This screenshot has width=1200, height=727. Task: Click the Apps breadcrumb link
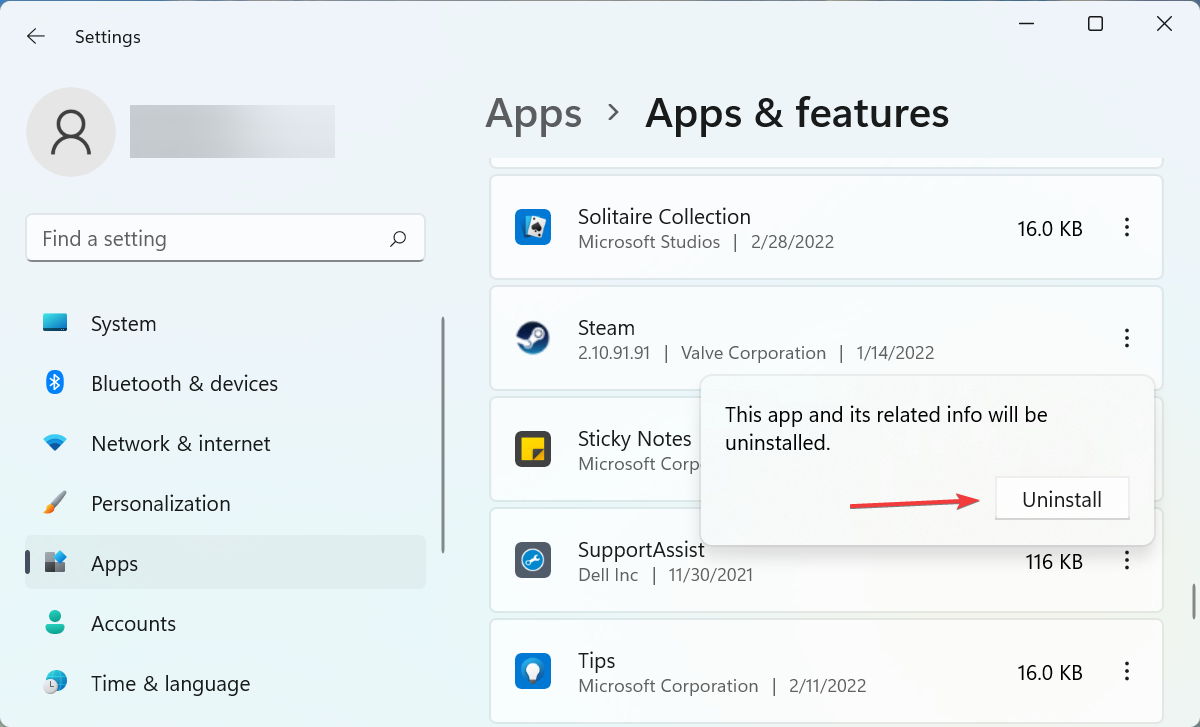coord(533,113)
